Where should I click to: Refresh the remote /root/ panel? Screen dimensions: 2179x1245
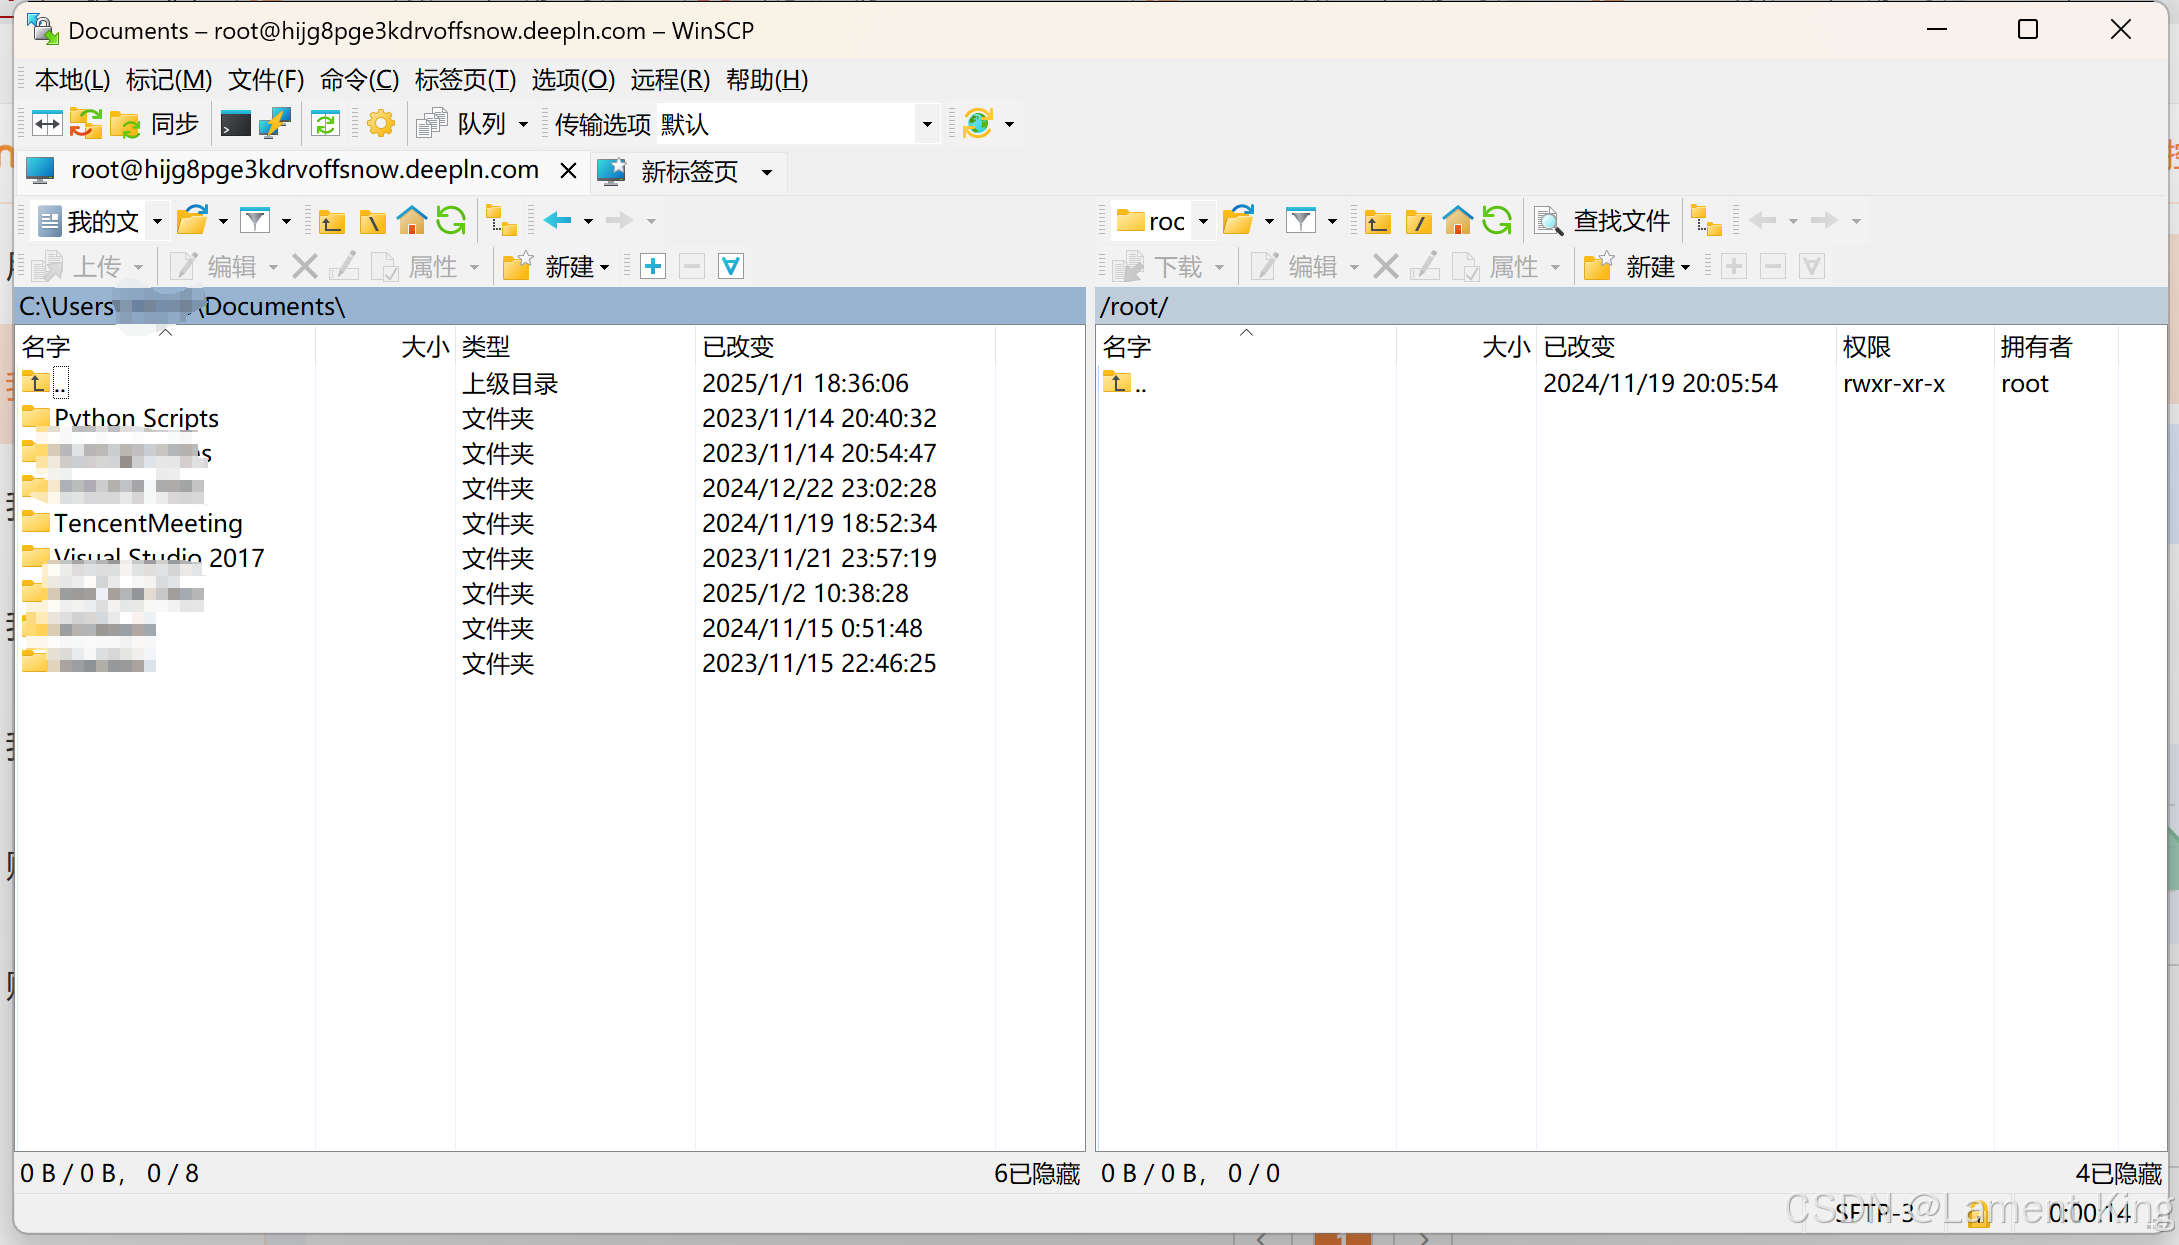tap(1497, 221)
